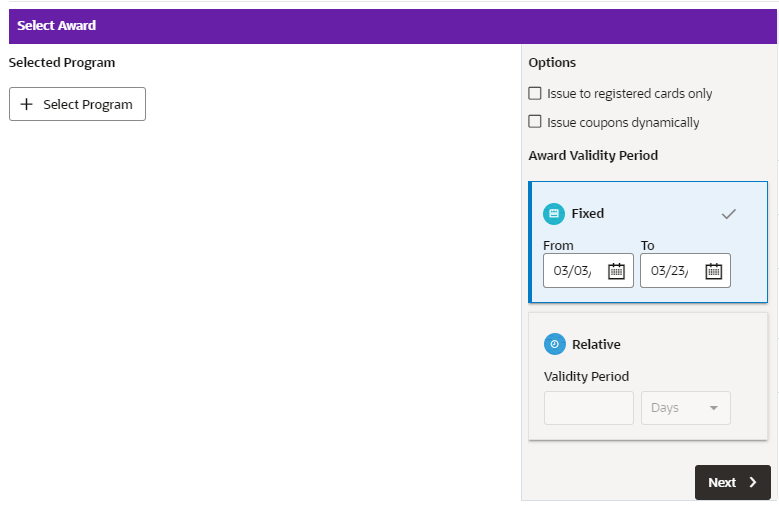Click the Next button chevron arrow
This screenshot has height=509, width=779.
coord(753,482)
